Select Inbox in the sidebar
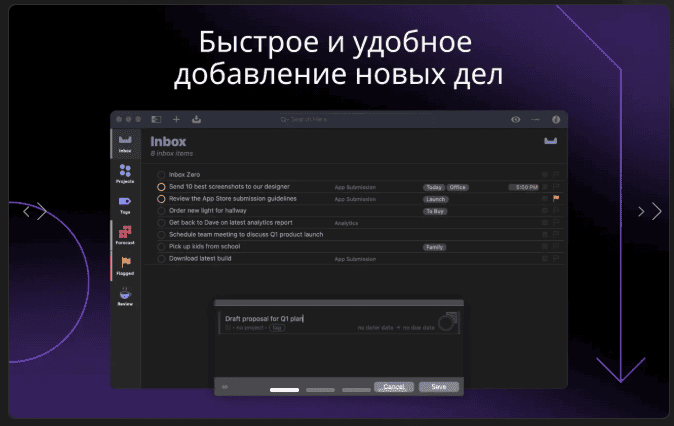Viewport: 674px width, 426px height. [125, 144]
